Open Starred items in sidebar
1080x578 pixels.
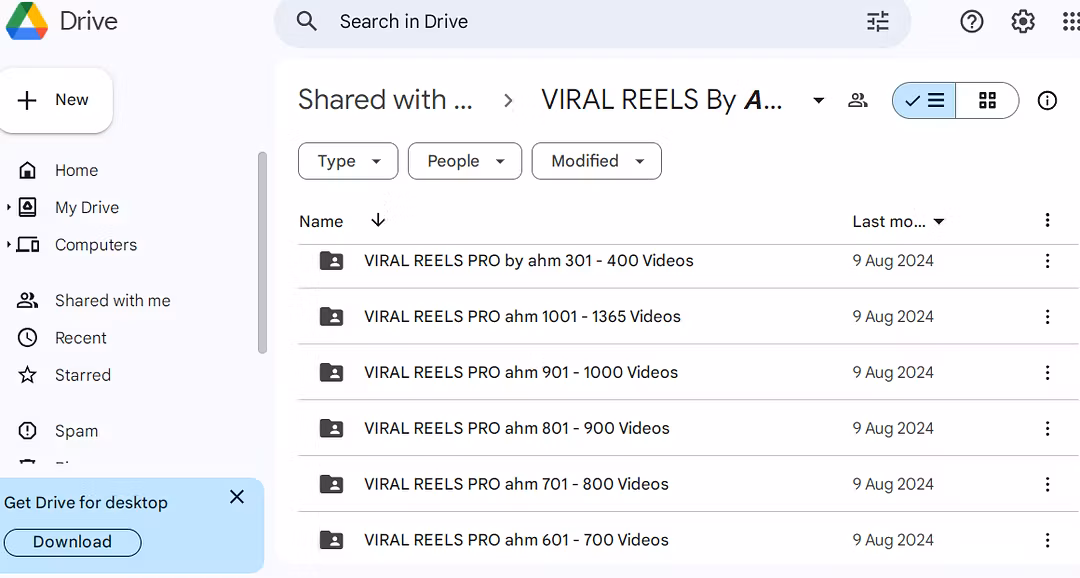(82, 376)
